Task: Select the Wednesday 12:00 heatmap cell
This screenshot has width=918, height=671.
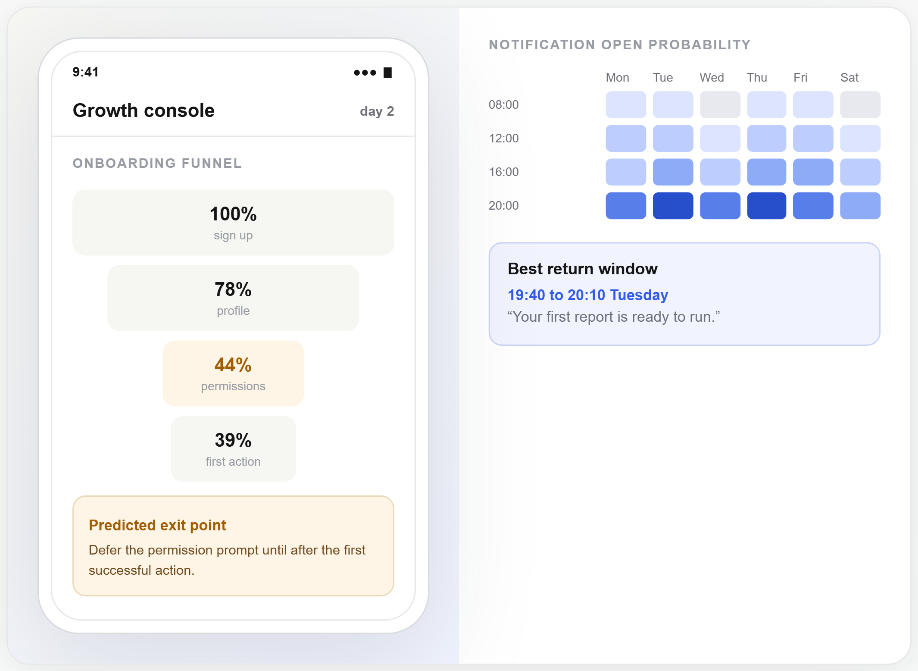Action: 720,138
